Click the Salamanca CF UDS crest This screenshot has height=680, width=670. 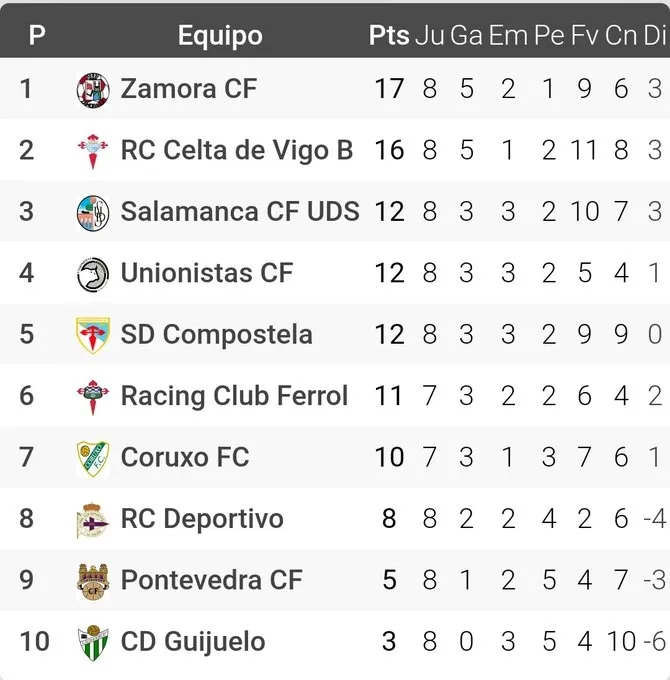(x=92, y=212)
